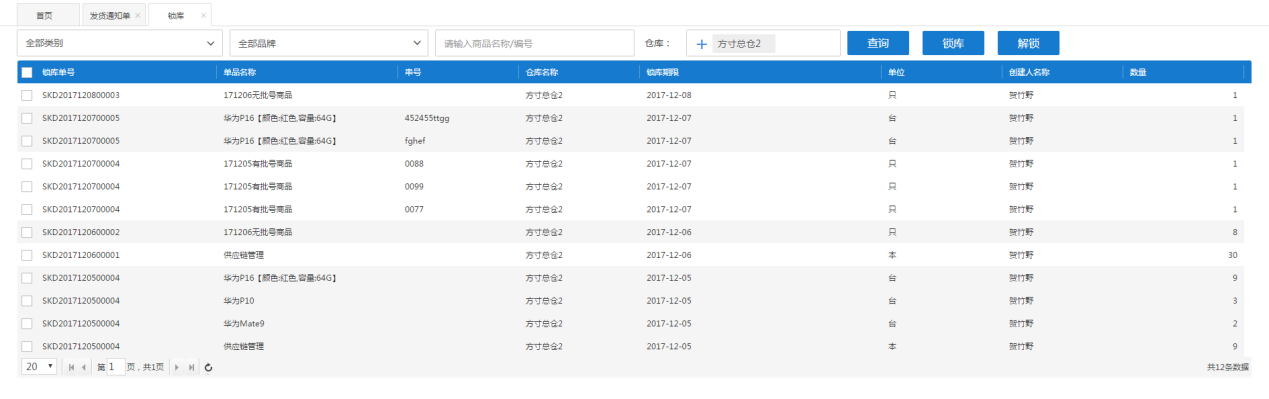Click the order number SKD2017120800003
Image resolution: width=1269 pixels, height=399 pixels.
click(x=81, y=95)
